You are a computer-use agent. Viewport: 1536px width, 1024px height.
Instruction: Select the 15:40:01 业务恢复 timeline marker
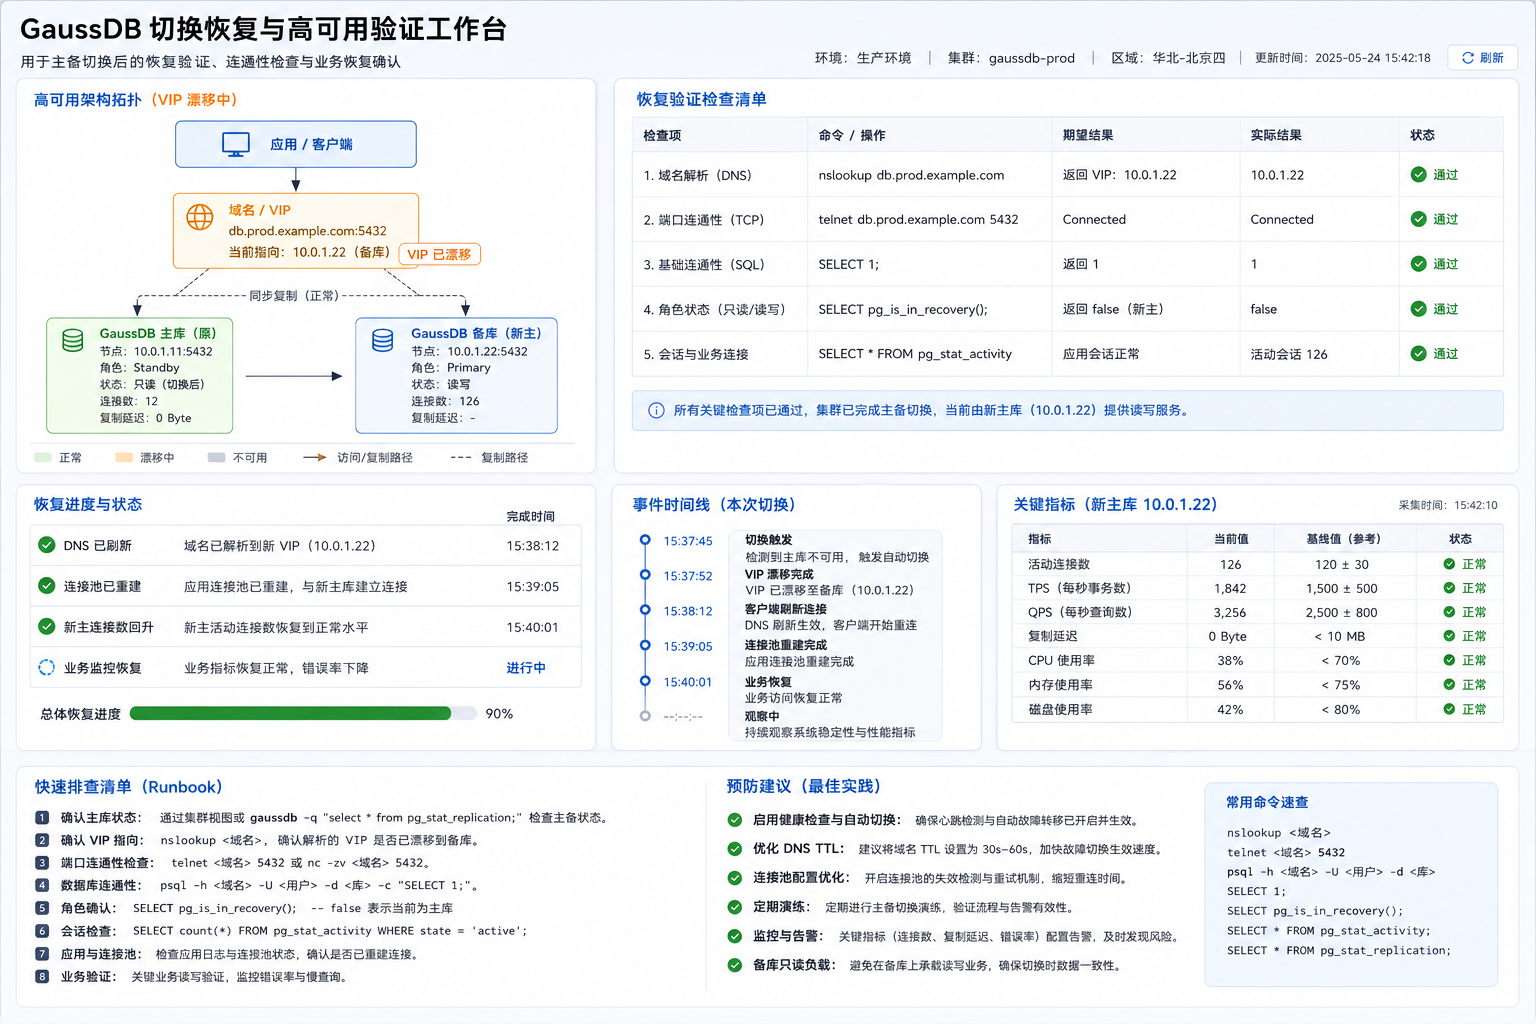point(645,681)
